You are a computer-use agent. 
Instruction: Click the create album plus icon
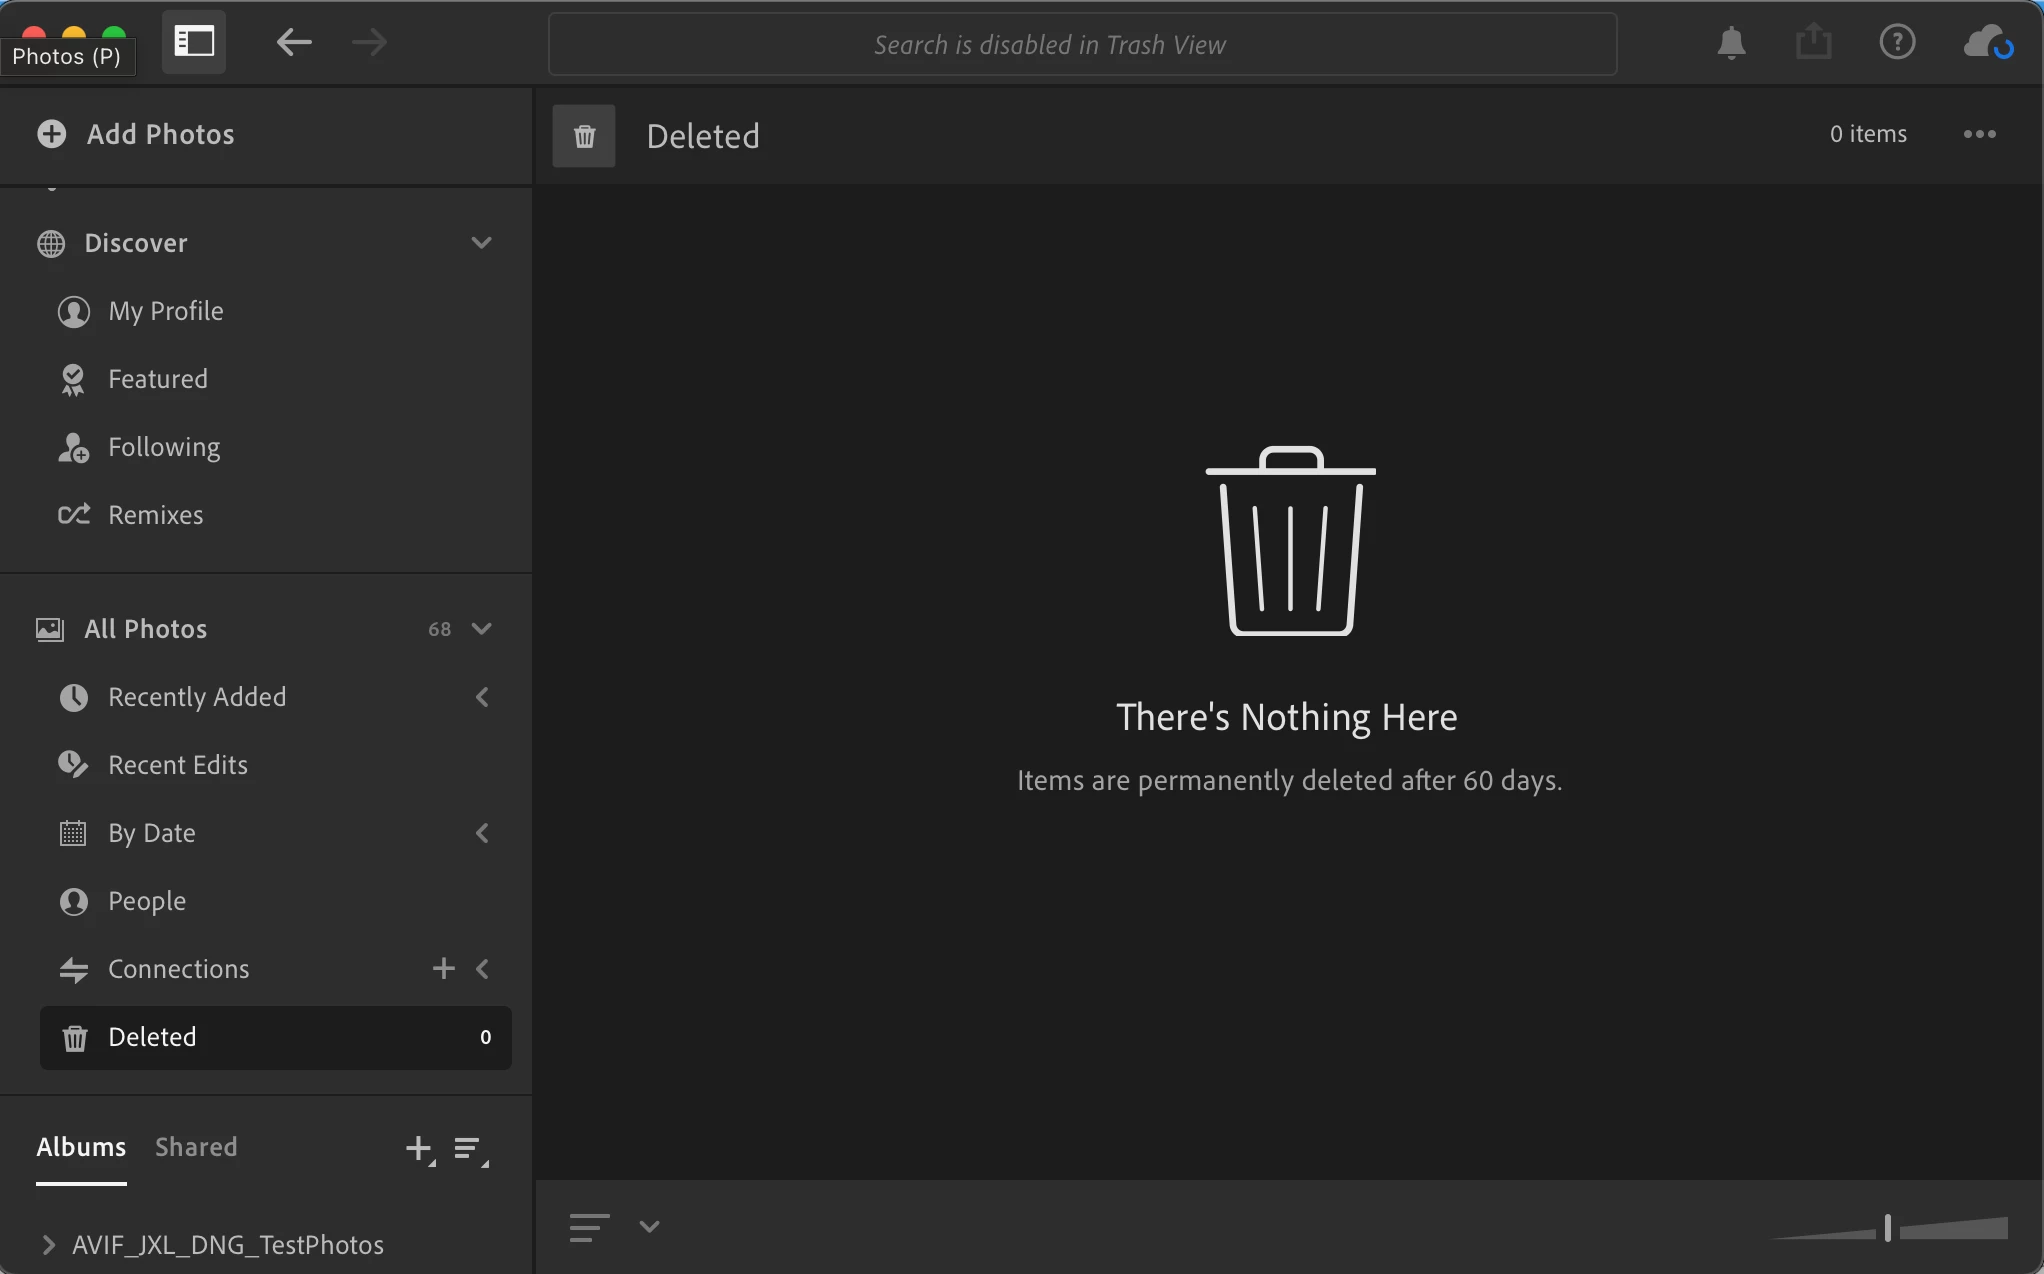point(419,1149)
